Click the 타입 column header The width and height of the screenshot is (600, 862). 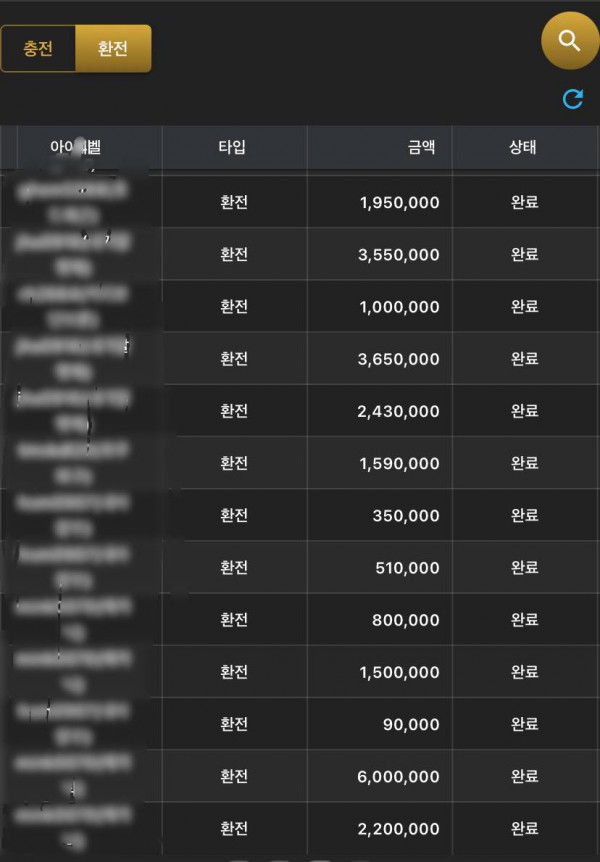233,148
